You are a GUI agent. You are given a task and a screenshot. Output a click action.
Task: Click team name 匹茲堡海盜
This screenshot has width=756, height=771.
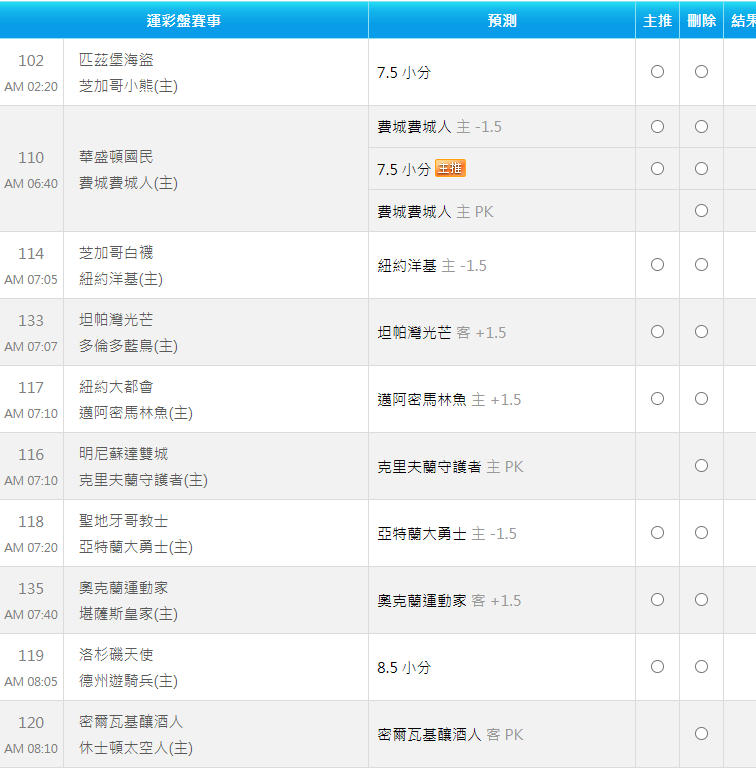pos(116,60)
